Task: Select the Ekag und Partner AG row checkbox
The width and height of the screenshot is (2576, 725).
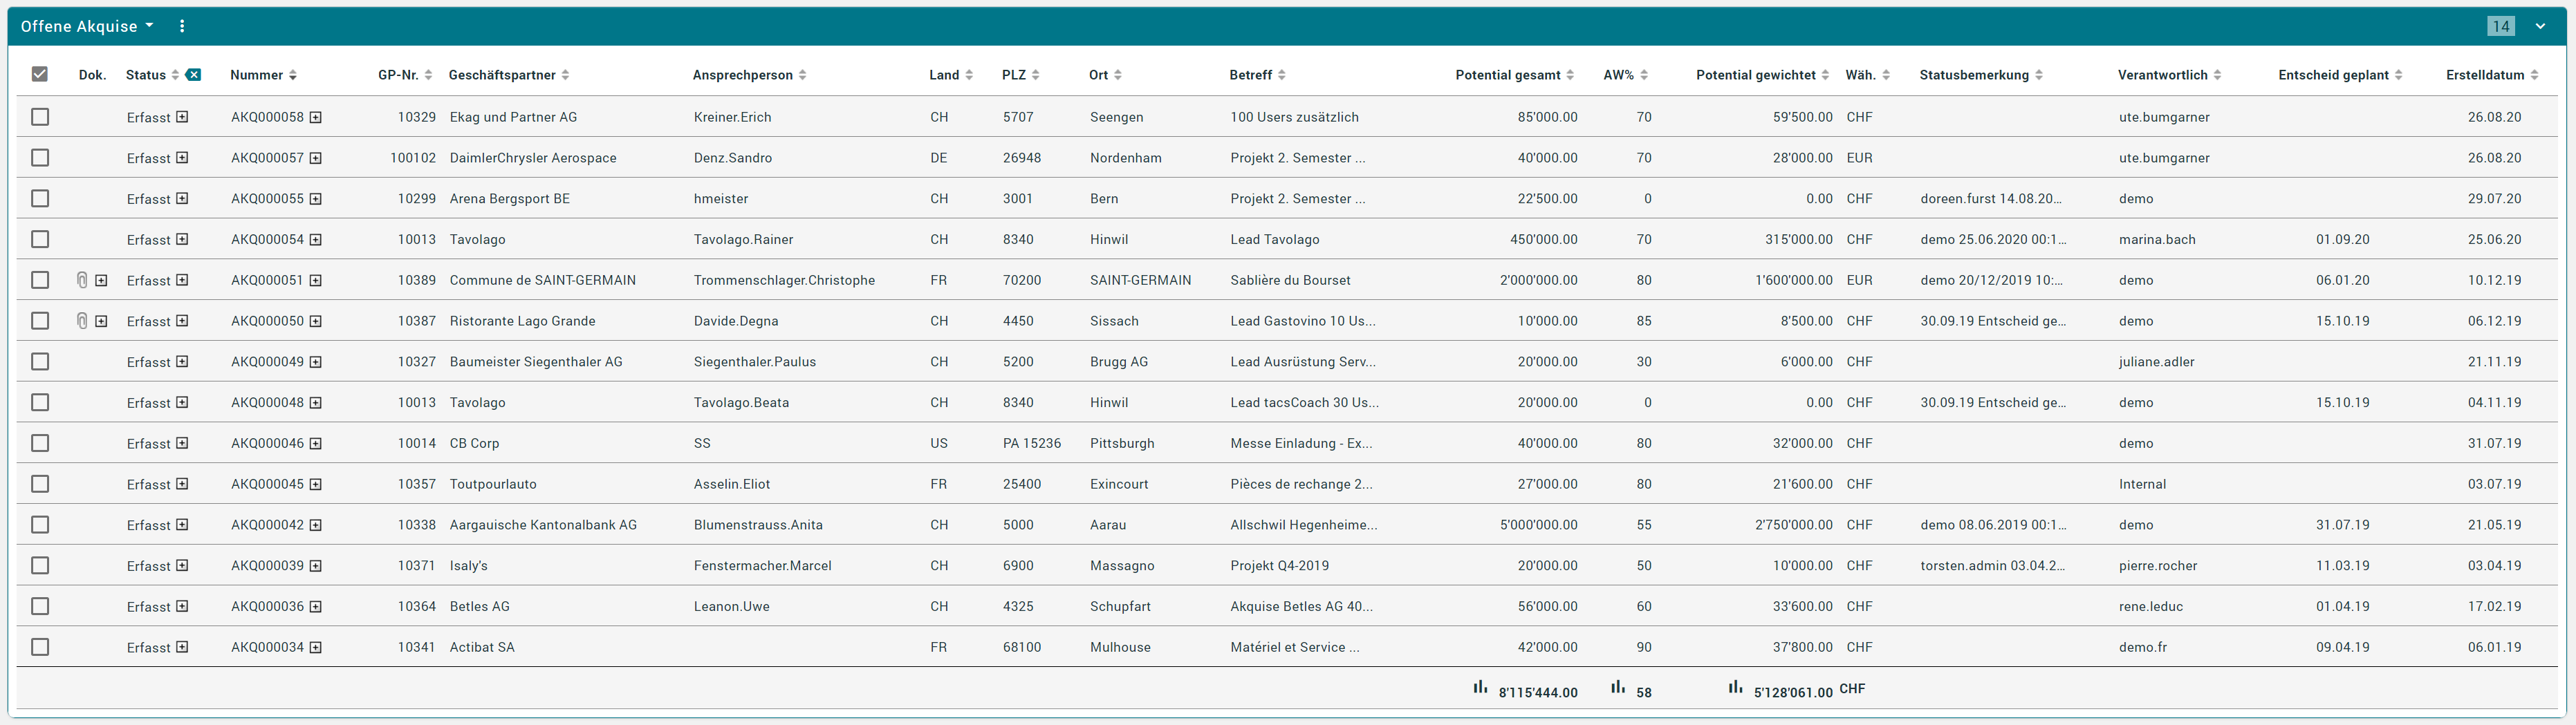Action: click(40, 117)
